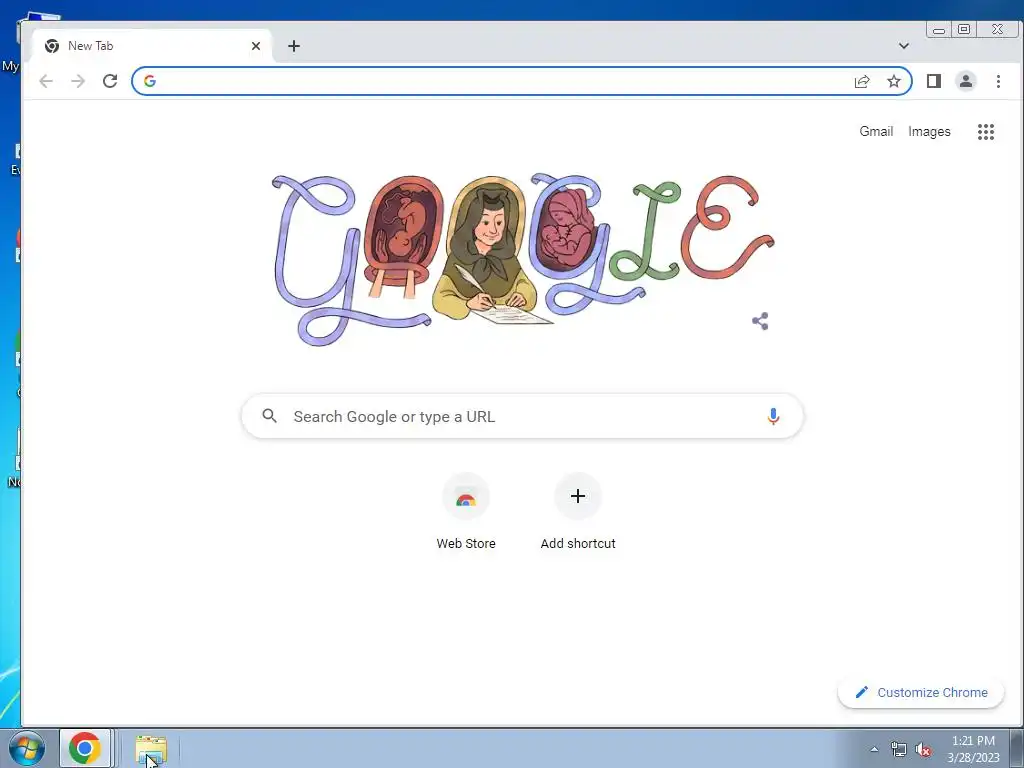Close the New Tab tab
Screen dimensions: 1024x768
(x=256, y=46)
